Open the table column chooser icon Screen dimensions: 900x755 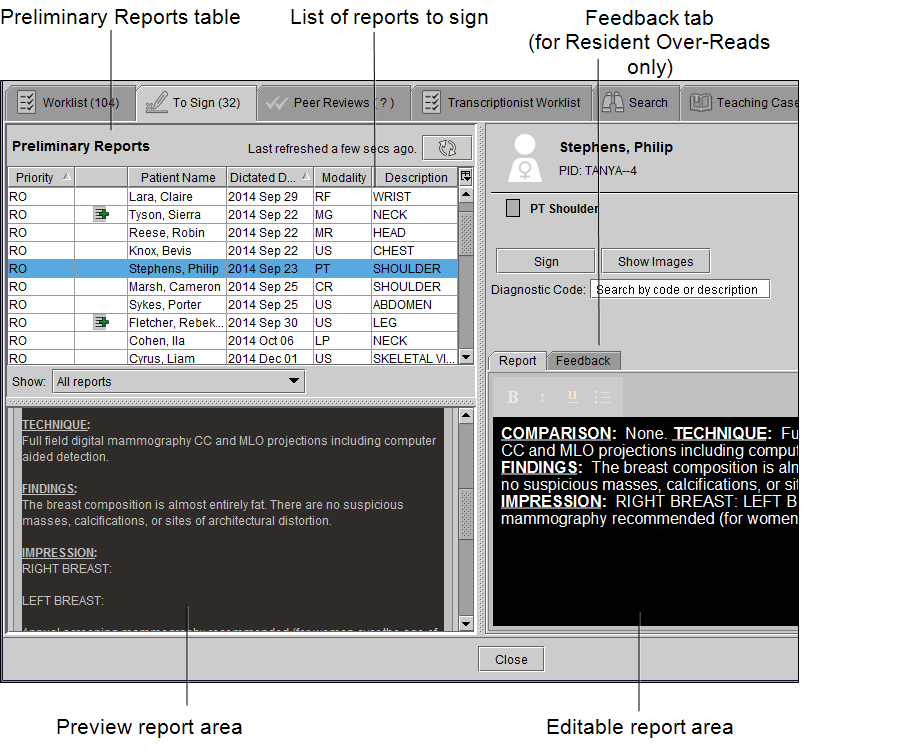pyautogui.click(x=465, y=177)
